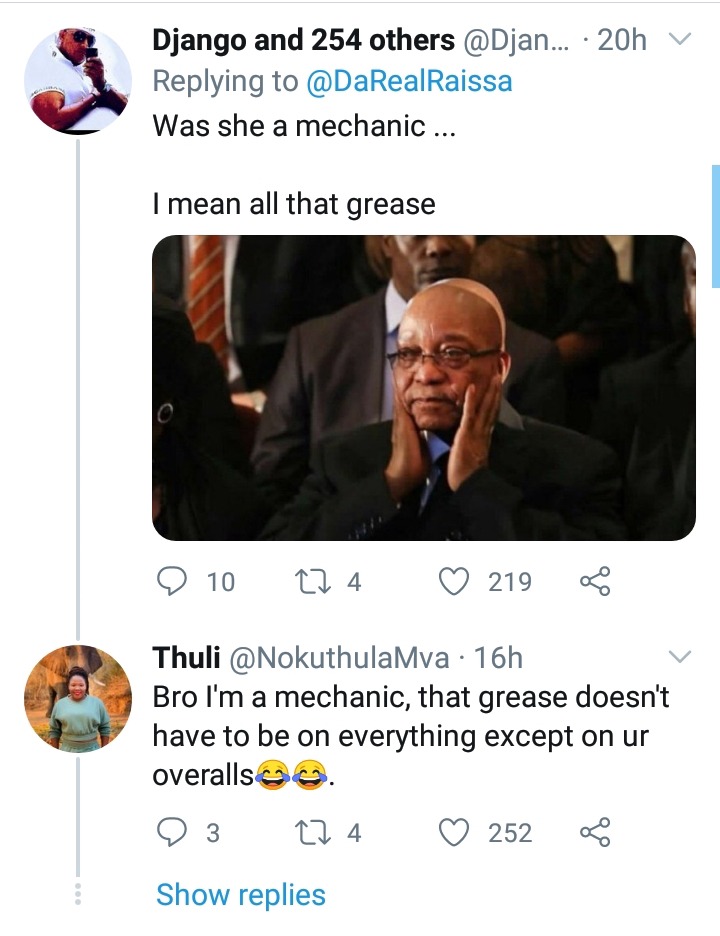This screenshot has width=720, height=936.
Task: Retweet Thuli's mechanic reply
Action: (x=313, y=832)
